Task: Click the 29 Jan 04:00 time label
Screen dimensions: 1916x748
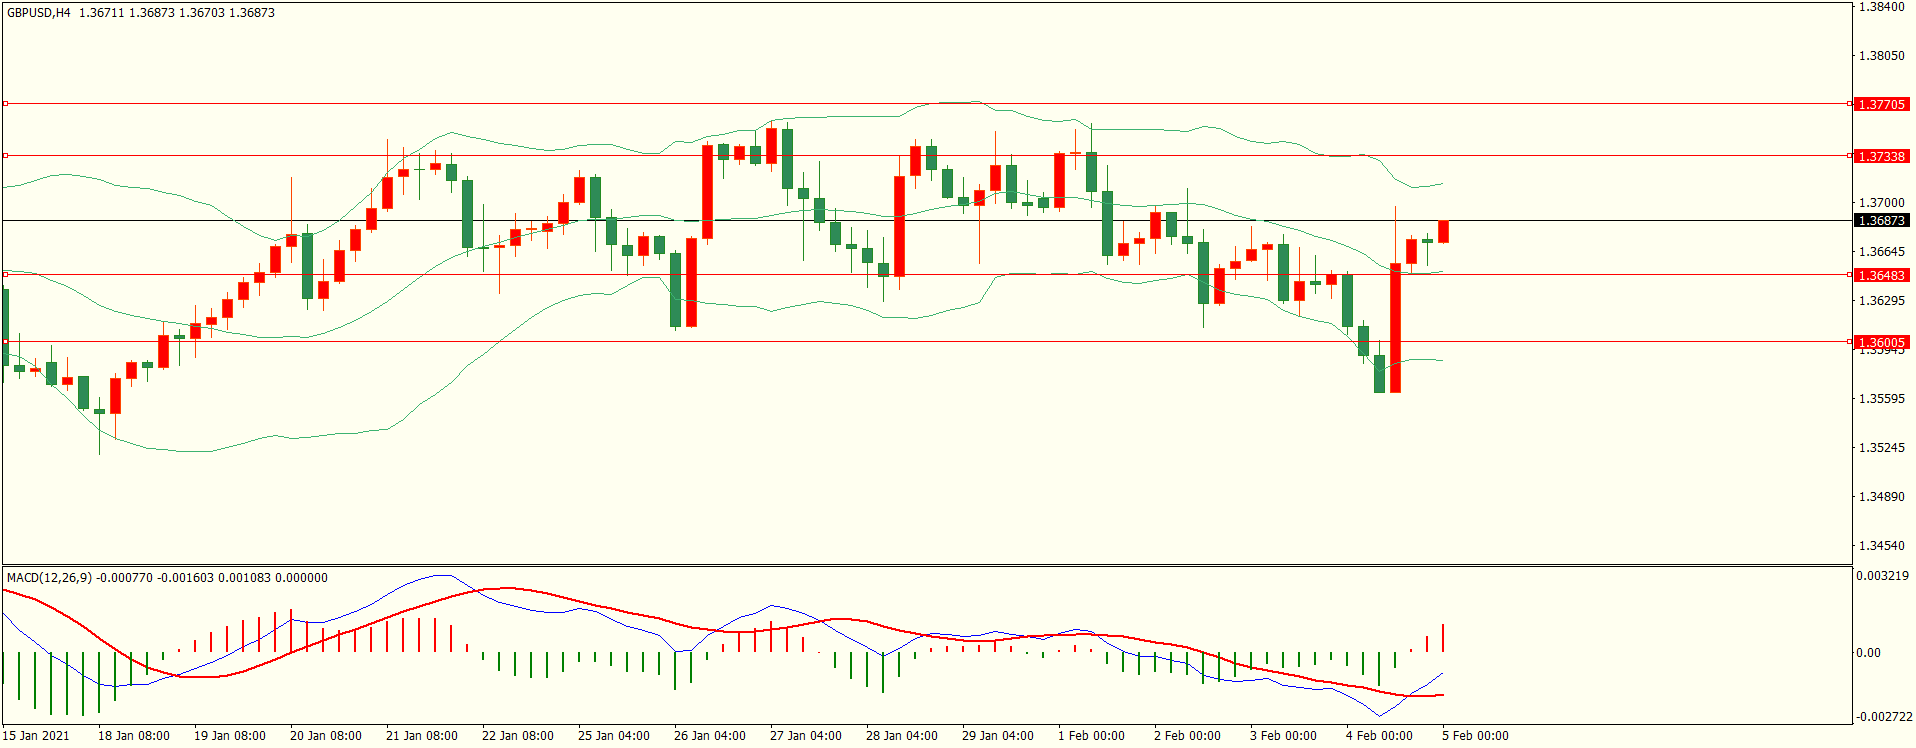Action: [x=998, y=736]
